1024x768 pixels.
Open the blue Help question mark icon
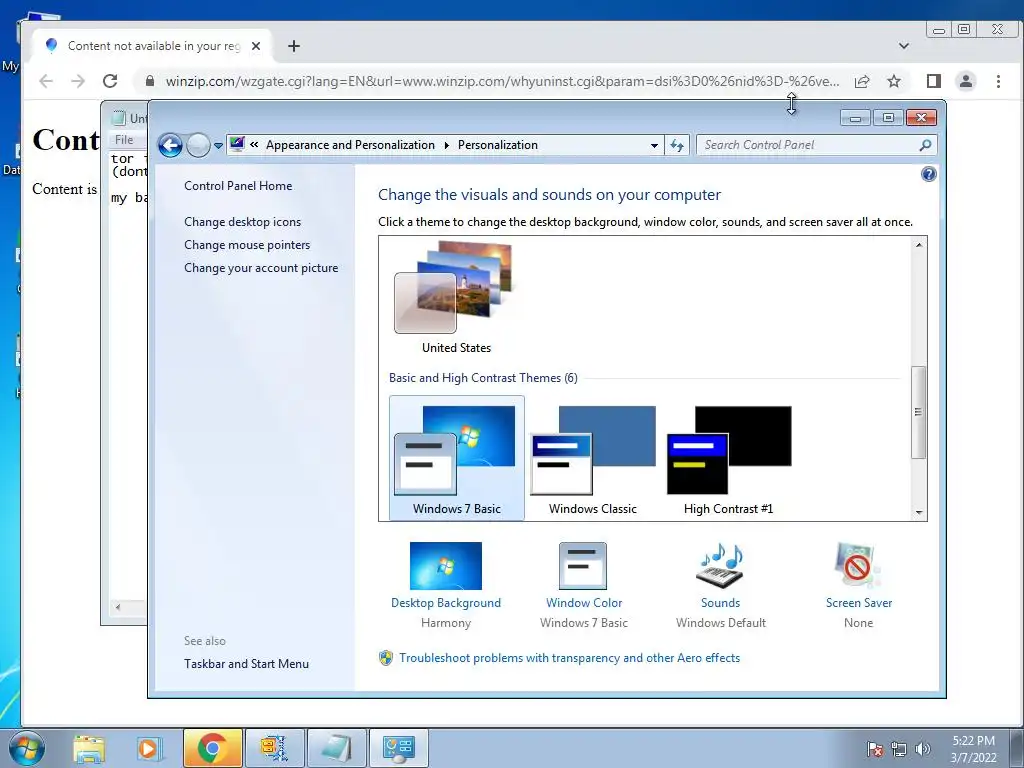click(x=928, y=174)
